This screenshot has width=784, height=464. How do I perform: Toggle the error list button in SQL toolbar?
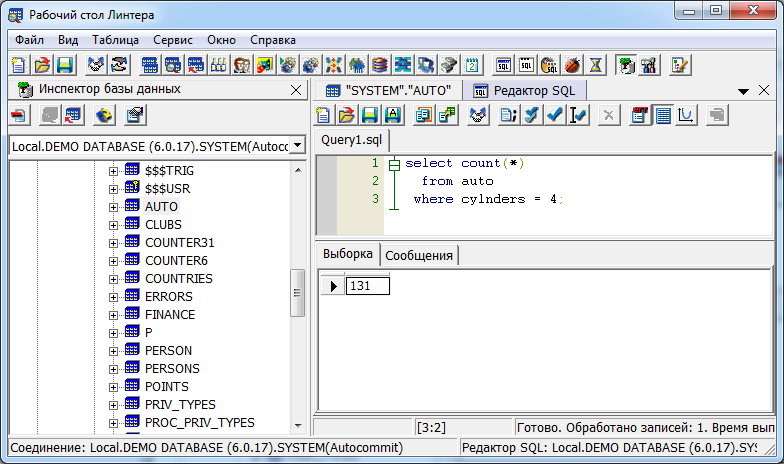640,115
